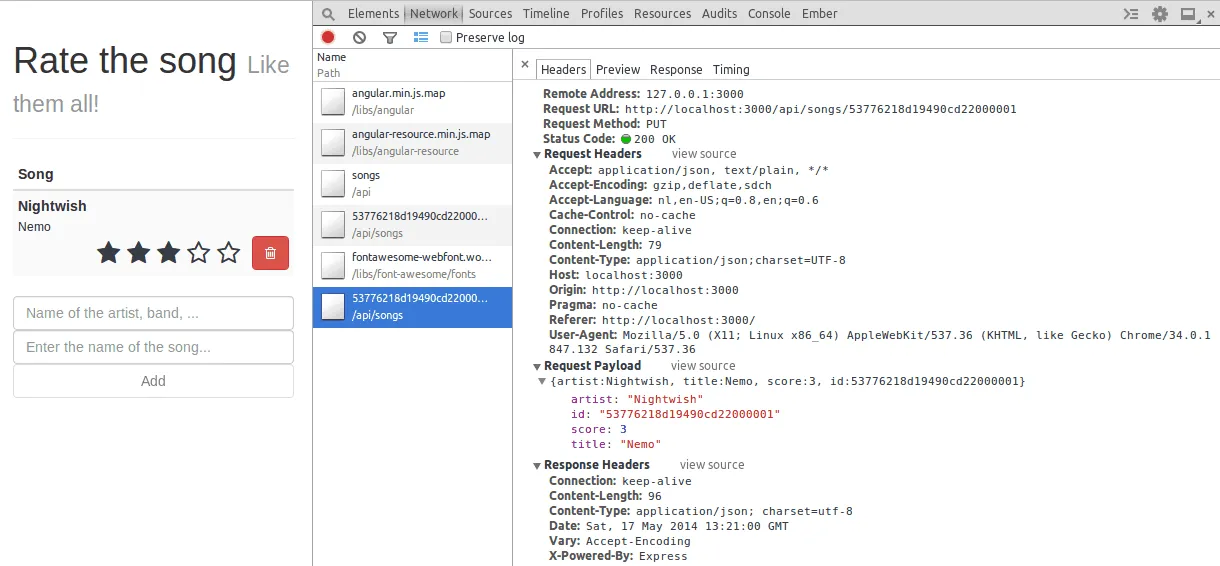
Task: Switch to the Preview tab
Action: 618,70
